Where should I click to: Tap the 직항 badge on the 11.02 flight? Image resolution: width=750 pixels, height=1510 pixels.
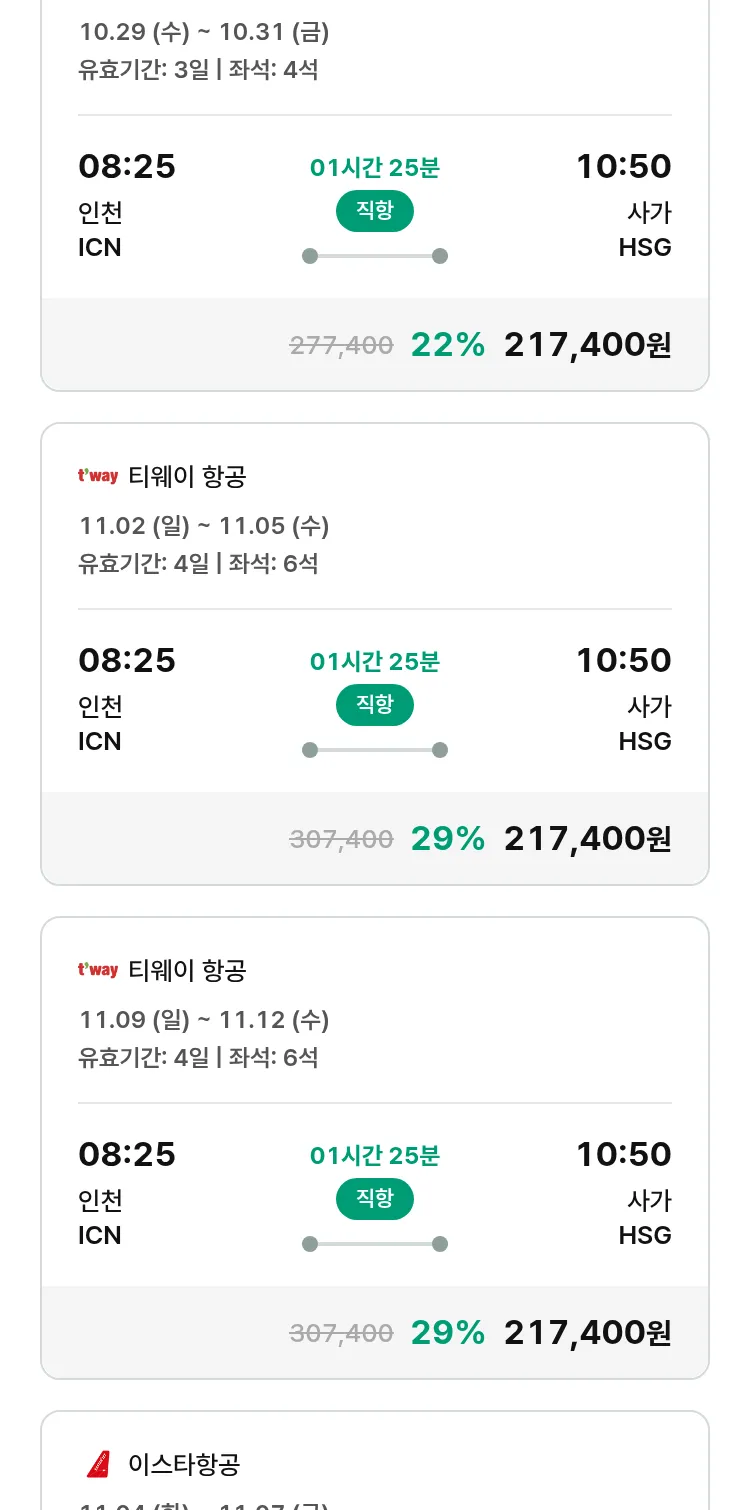tap(374, 705)
